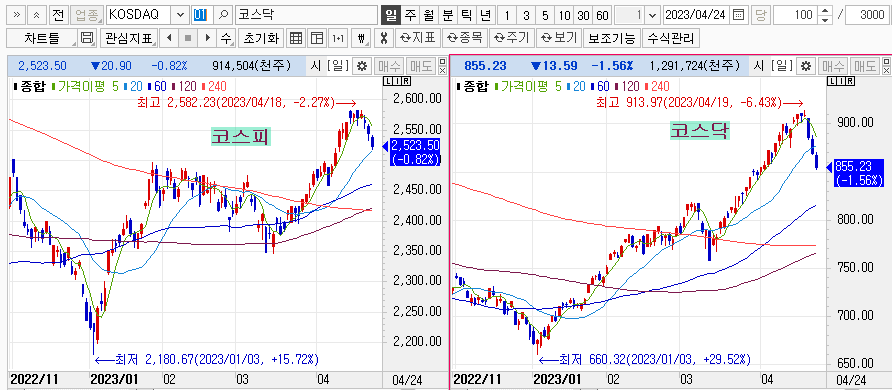Click the grid layout icon
Screen dimensions: 892x390
coord(295,39)
